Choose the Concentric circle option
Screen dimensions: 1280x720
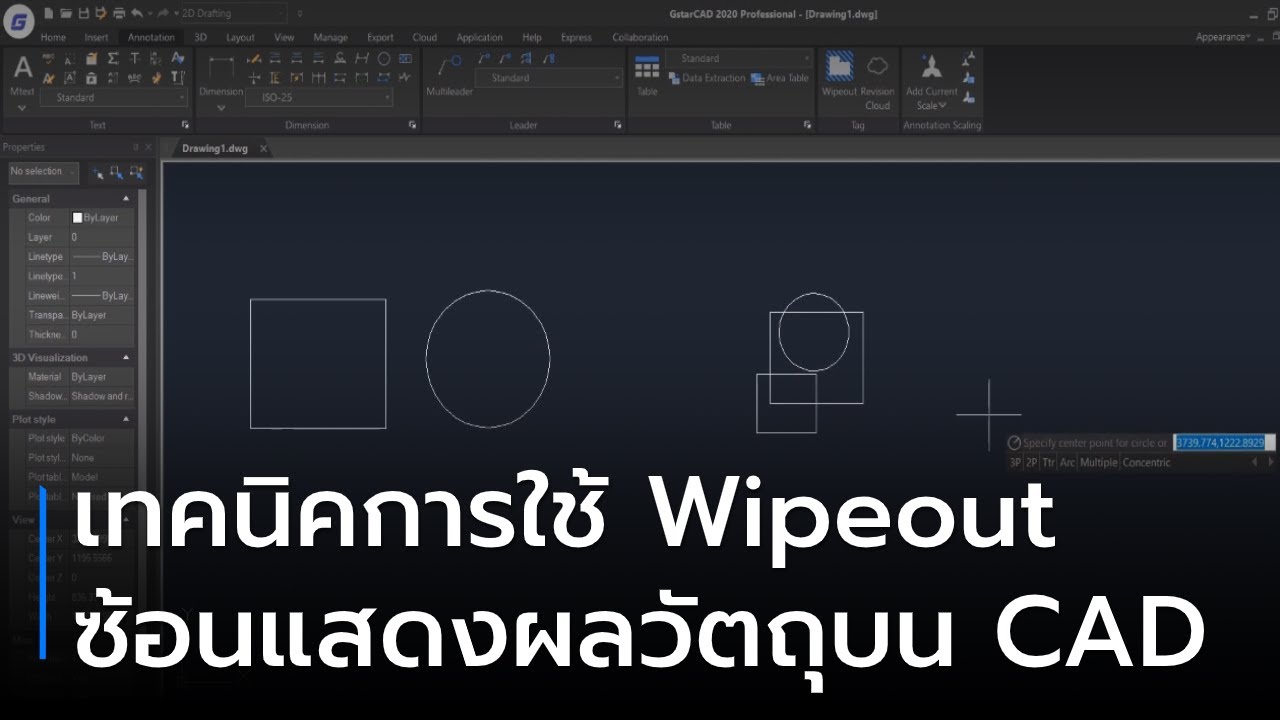(x=1146, y=463)
